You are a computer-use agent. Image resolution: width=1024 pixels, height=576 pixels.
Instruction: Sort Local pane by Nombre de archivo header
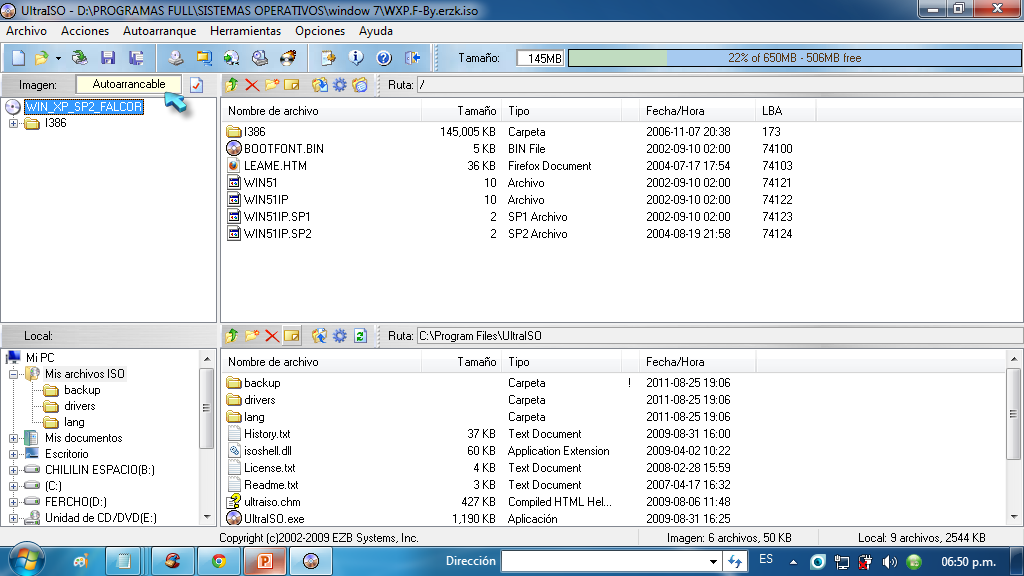coord(321,362)
